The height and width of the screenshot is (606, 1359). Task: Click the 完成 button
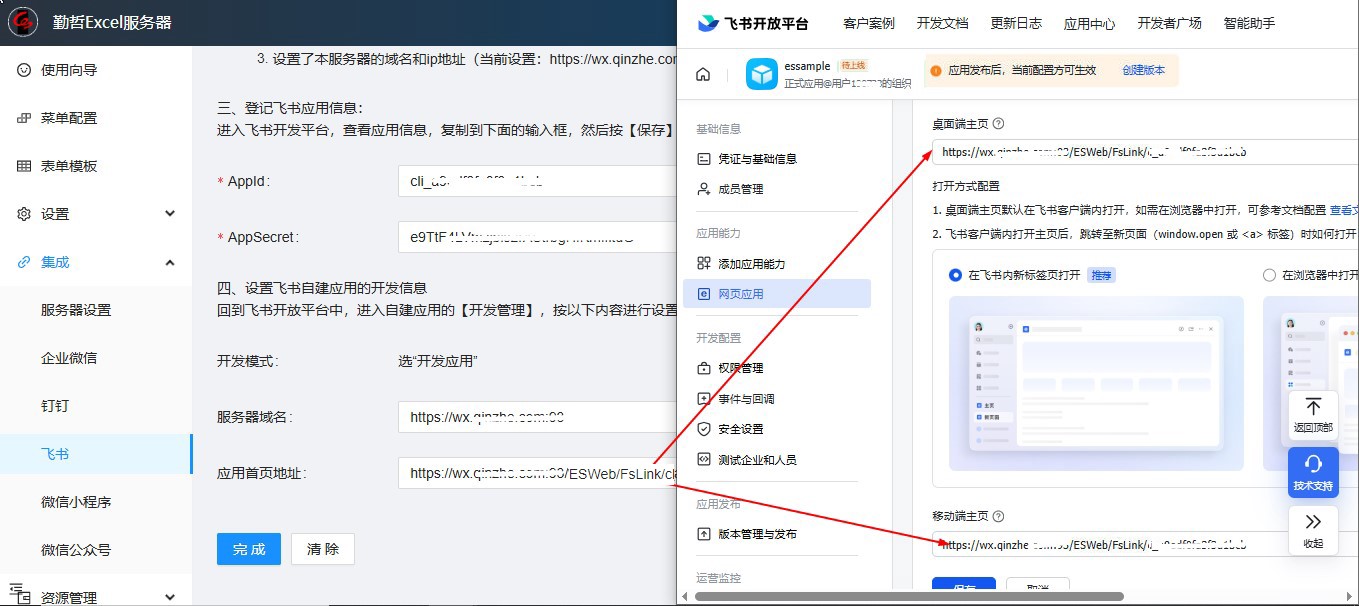[249, 549]
